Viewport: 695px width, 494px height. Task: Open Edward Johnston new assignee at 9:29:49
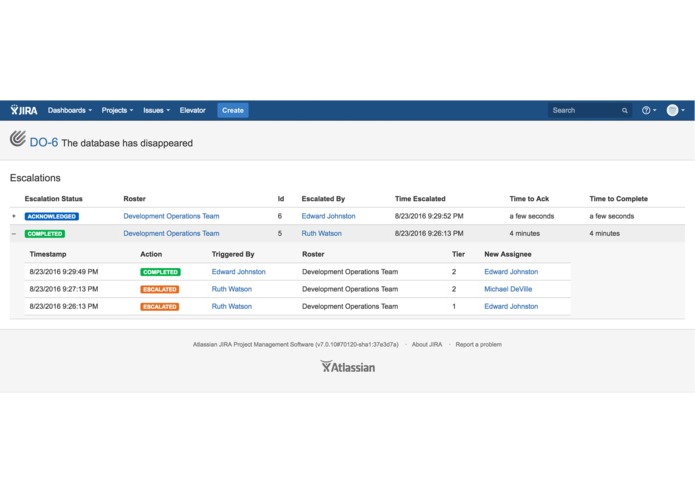(511, 272)
